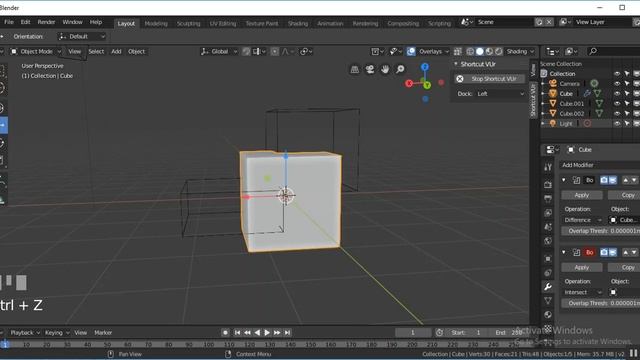Image resolution: width=640 pixels, height=360 pixels.
Task: Adjust Overlap Threshold of Intersect modifier
Action: point(601,303)
